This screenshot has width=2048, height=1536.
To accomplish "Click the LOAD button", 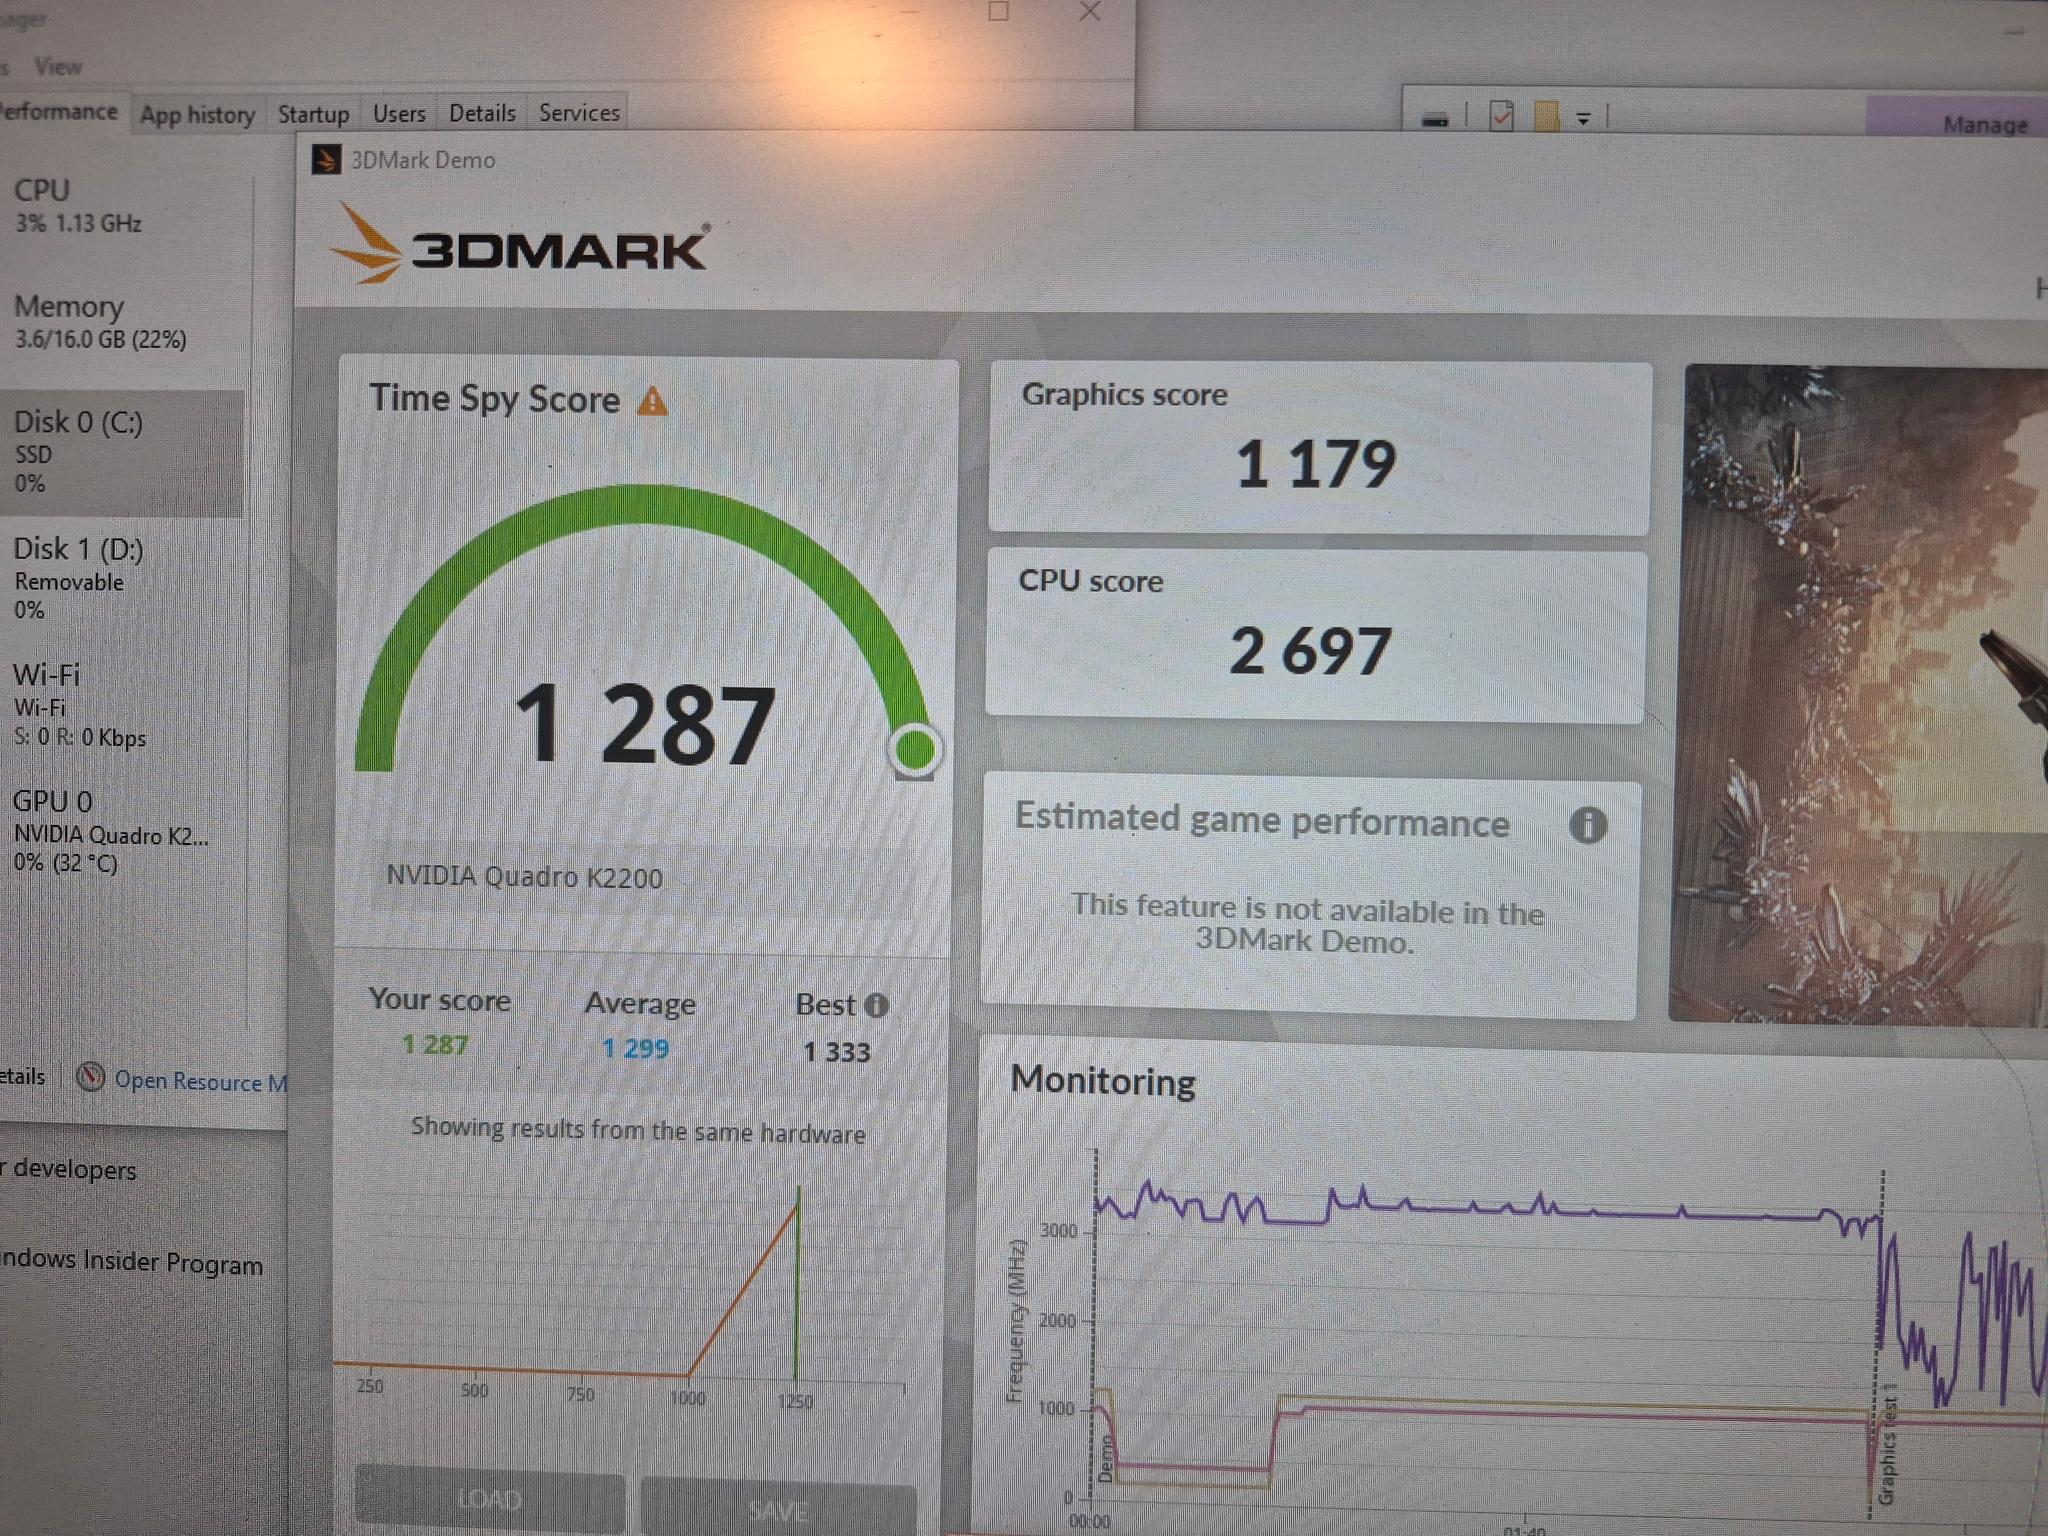I will click(490, 1498).
